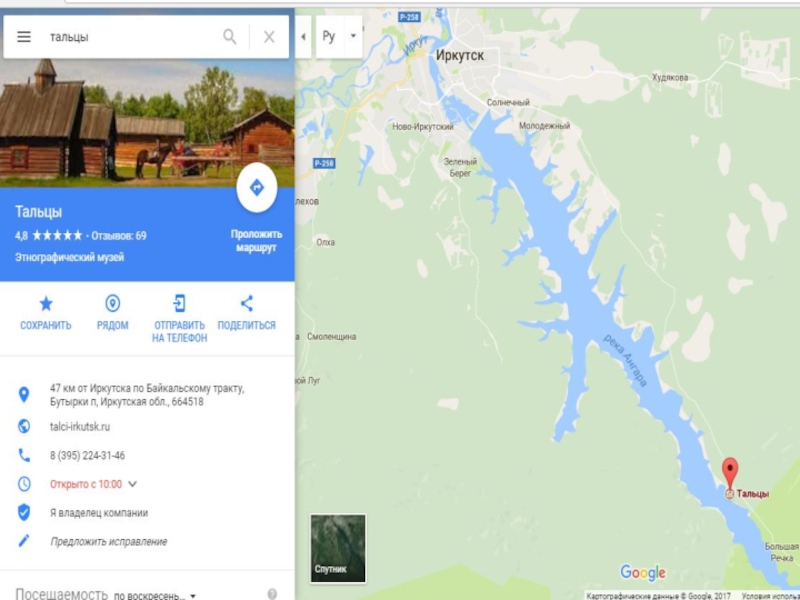Open talci-irkutsk.ru website link
Viewport: 800px width, 600px height.
tap(80, 427)
